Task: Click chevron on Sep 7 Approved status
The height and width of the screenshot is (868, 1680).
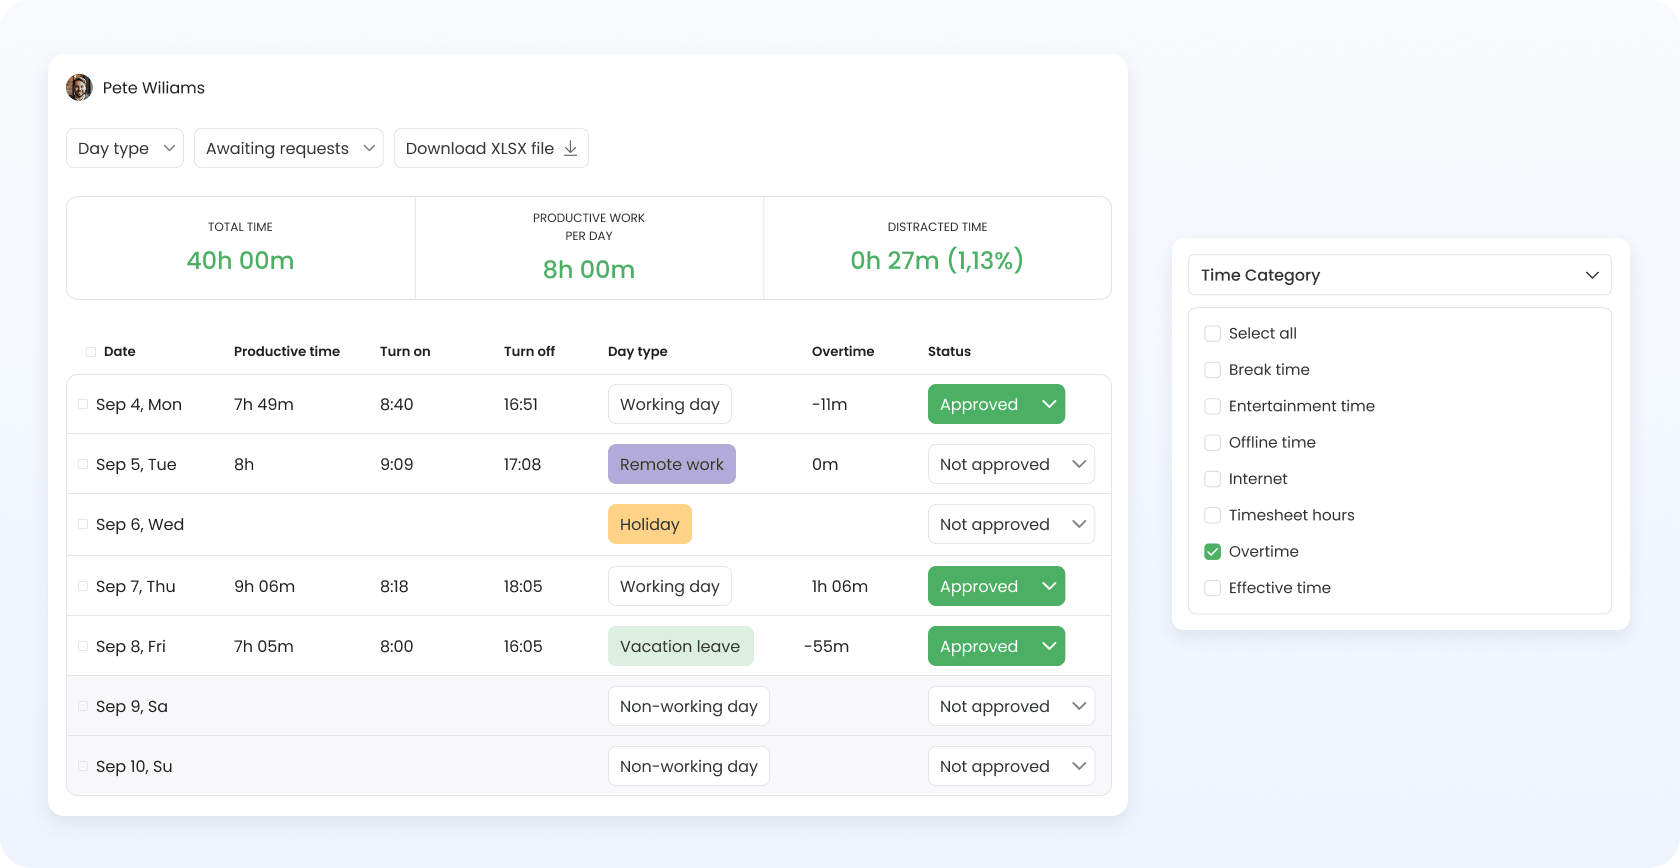Action: [1049, 586]
